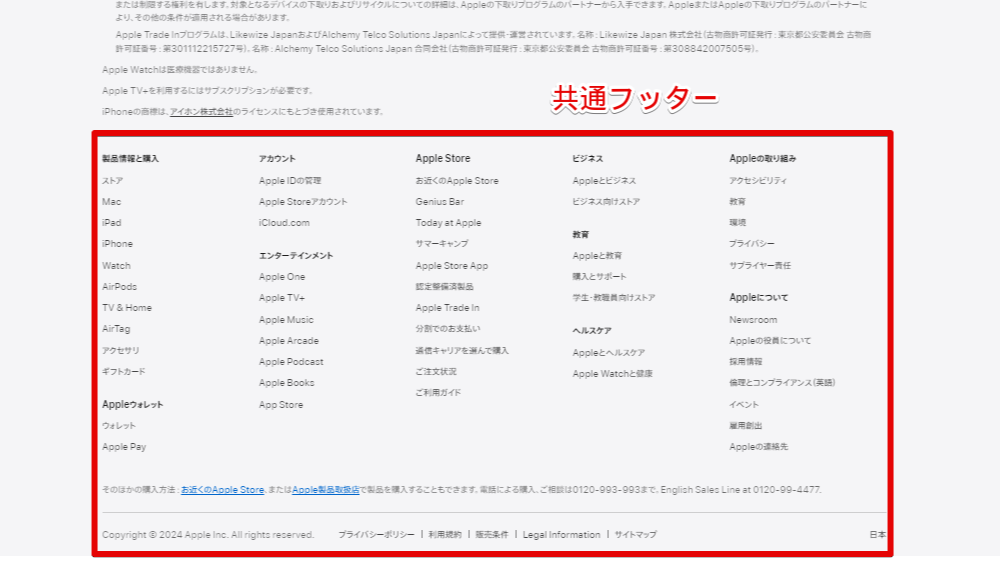The image size is (1000, 562).
Task: Click the Appleの連絡先 link
Action: [759, 447]
